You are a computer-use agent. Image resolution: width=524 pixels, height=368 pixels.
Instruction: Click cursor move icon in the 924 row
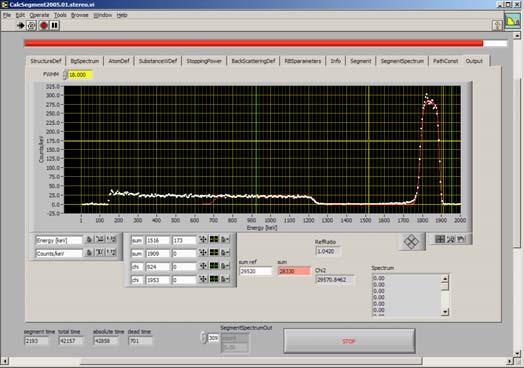tap(203, 266)
